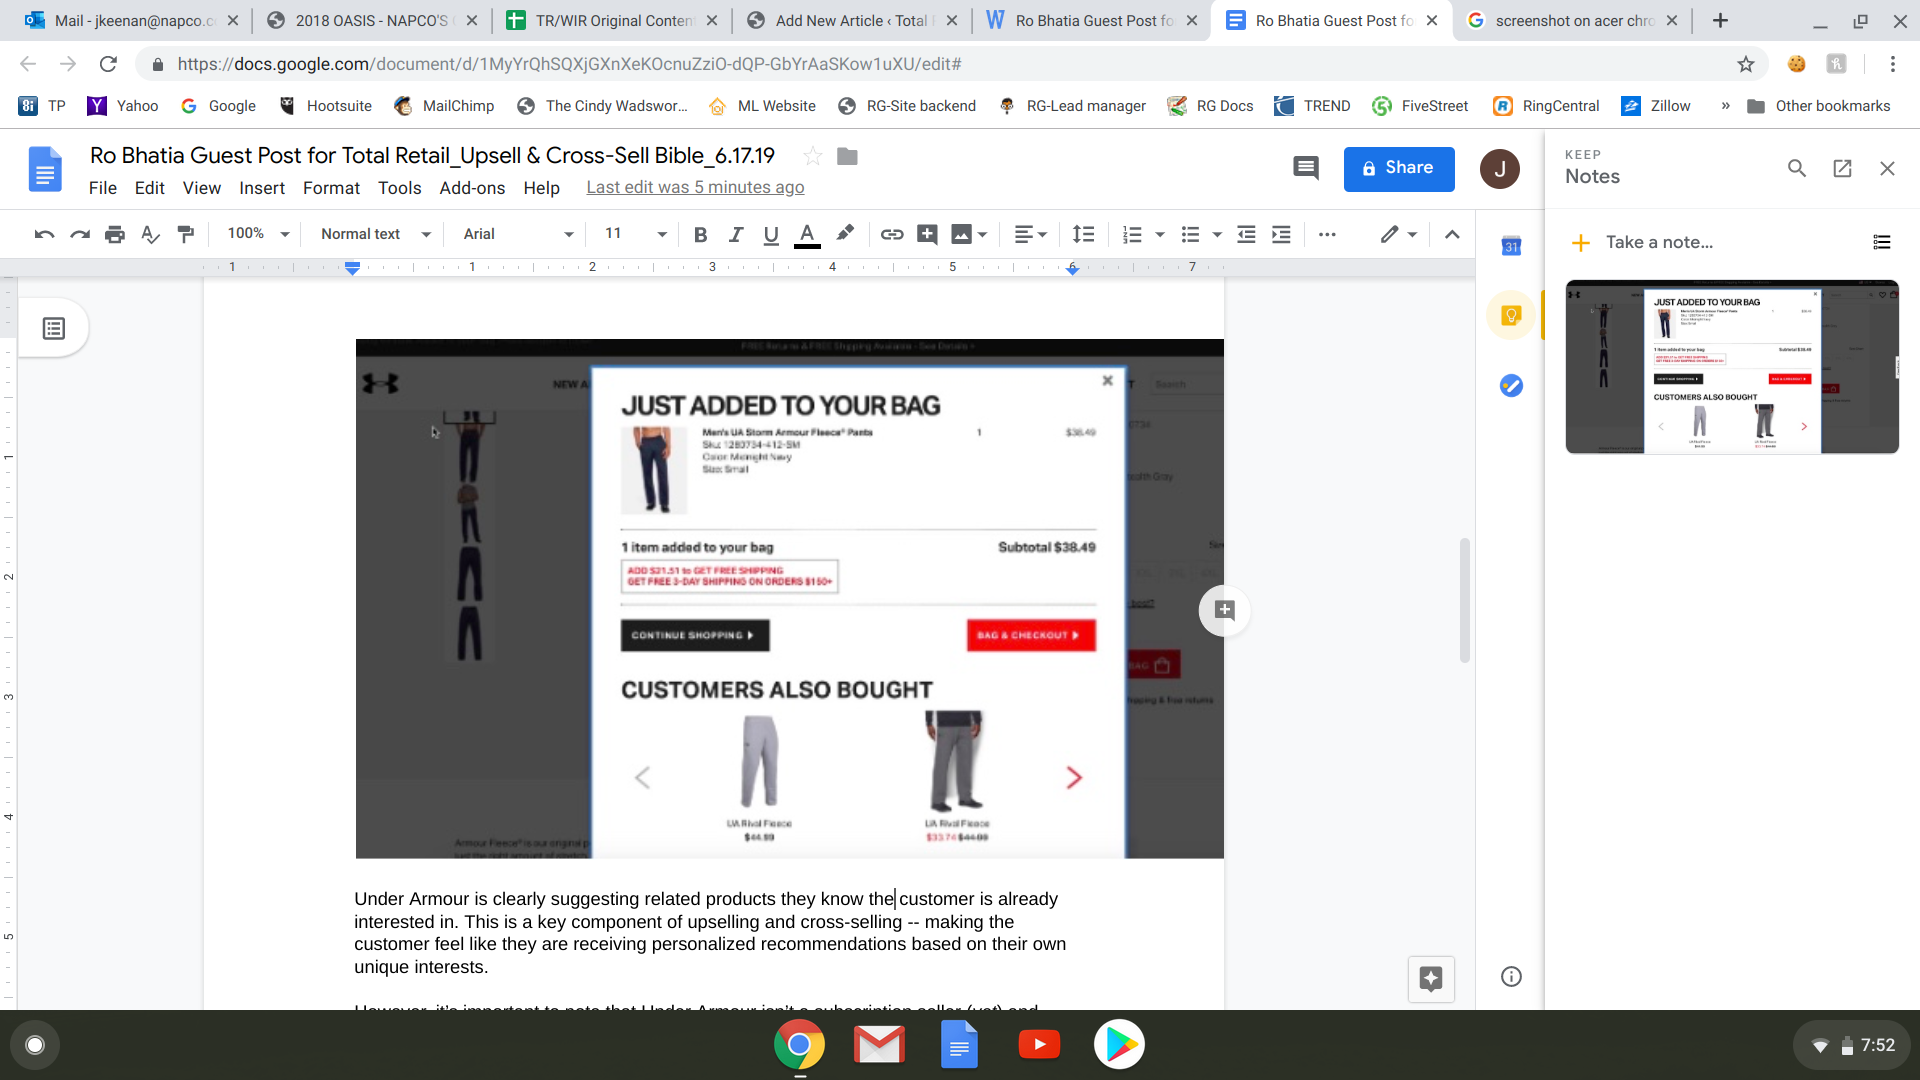Open the Add-ons menu
This screenshot has width=1920, height=1080.
pyautogui.click(x=472, y=188)
